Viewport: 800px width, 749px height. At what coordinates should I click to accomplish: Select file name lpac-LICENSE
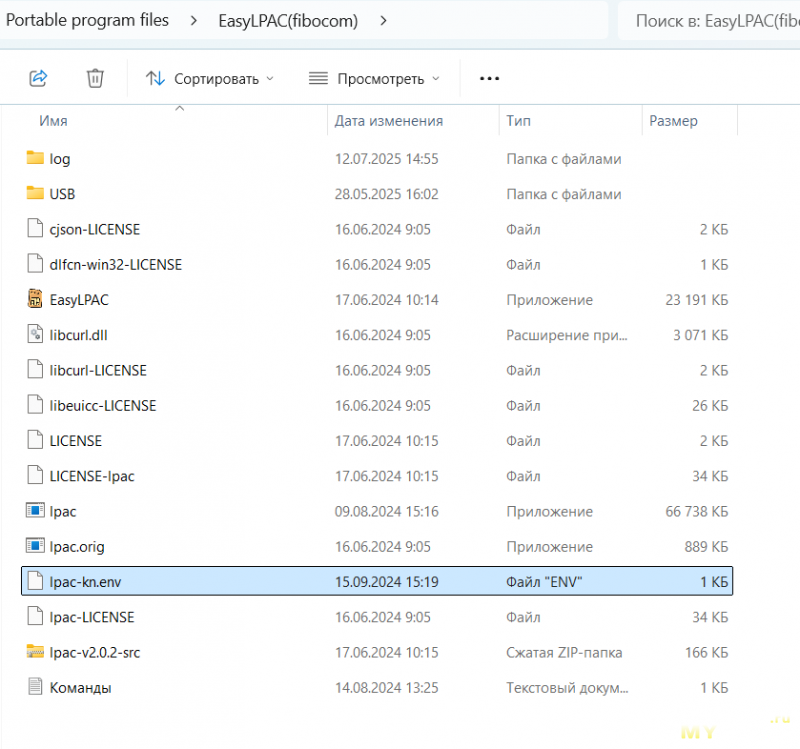92,617
